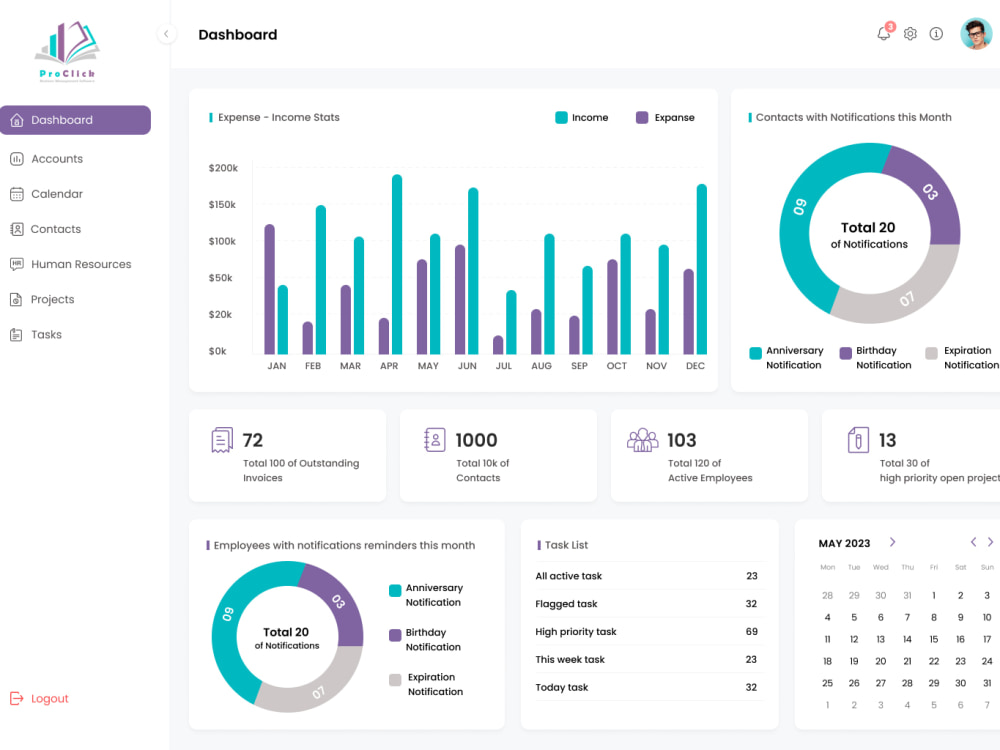Toggle the Income legend swatch

pyautogui.click(x=561, y=117)
